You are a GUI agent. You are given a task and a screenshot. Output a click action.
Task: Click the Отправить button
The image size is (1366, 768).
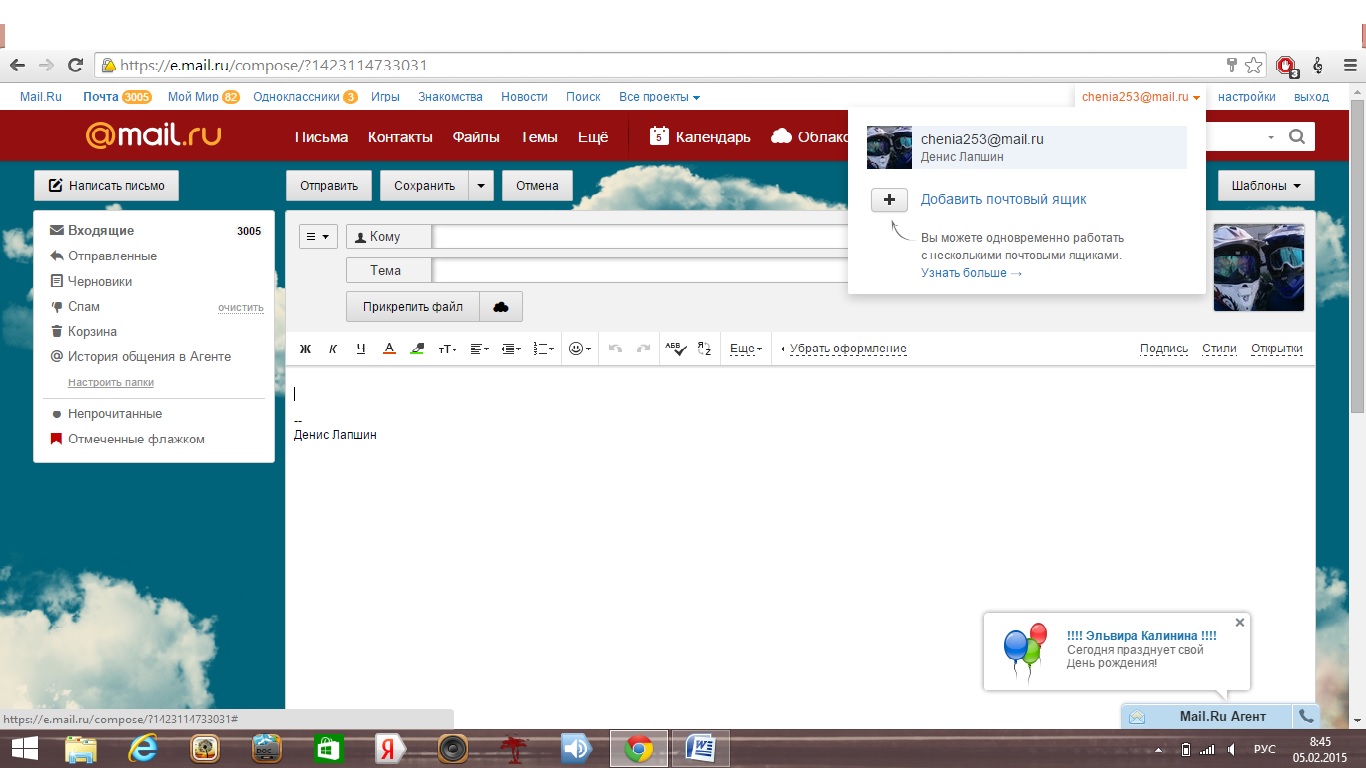tap(329, 186)
